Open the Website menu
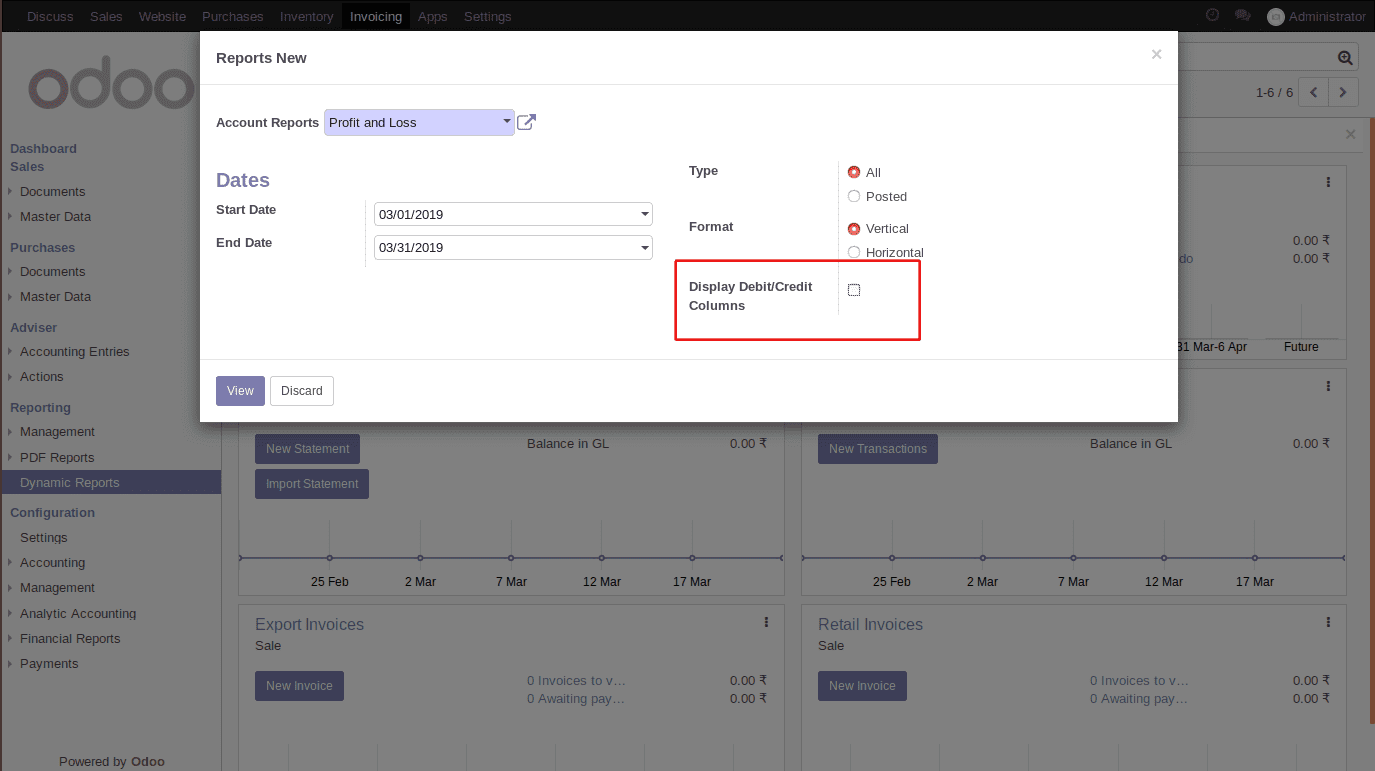1375x771 pixels. pyautogui.click(x=162, y=16)
